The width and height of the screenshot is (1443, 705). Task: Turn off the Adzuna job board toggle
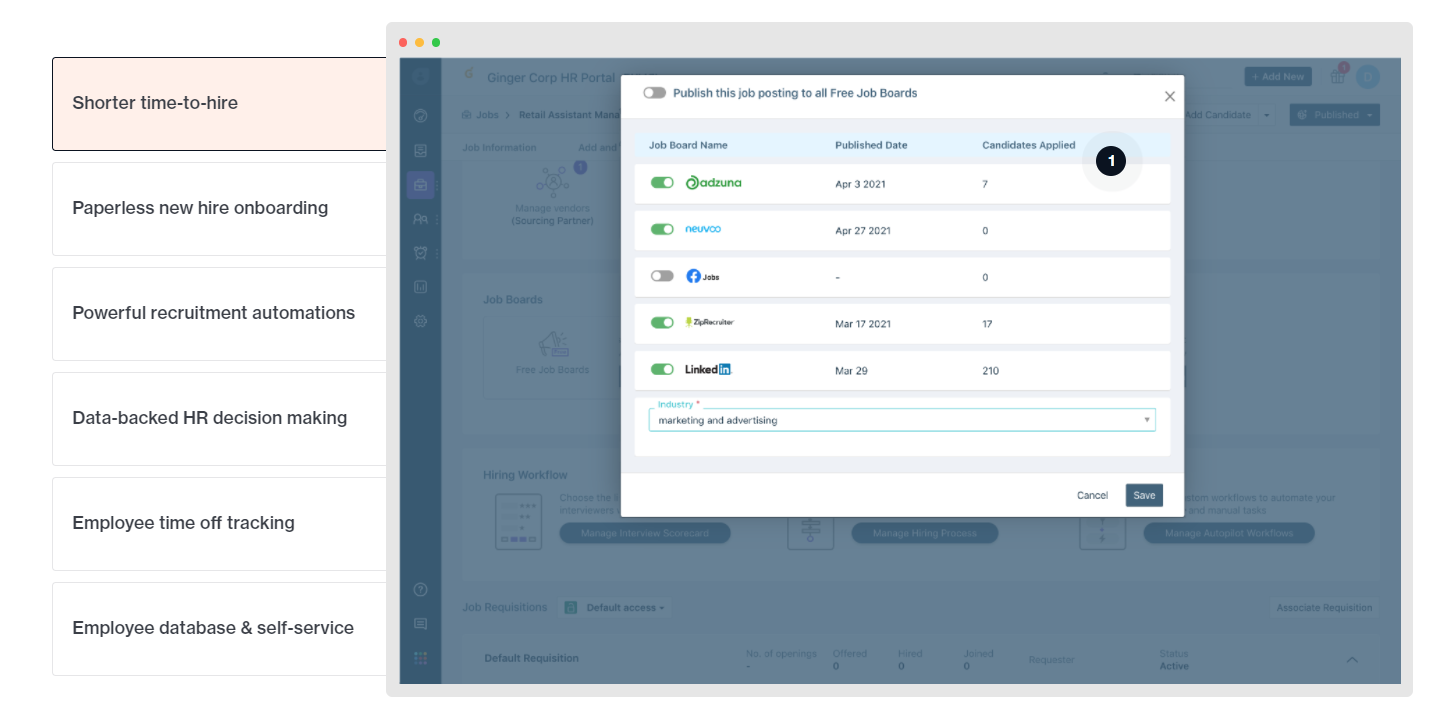click(662, 183)
